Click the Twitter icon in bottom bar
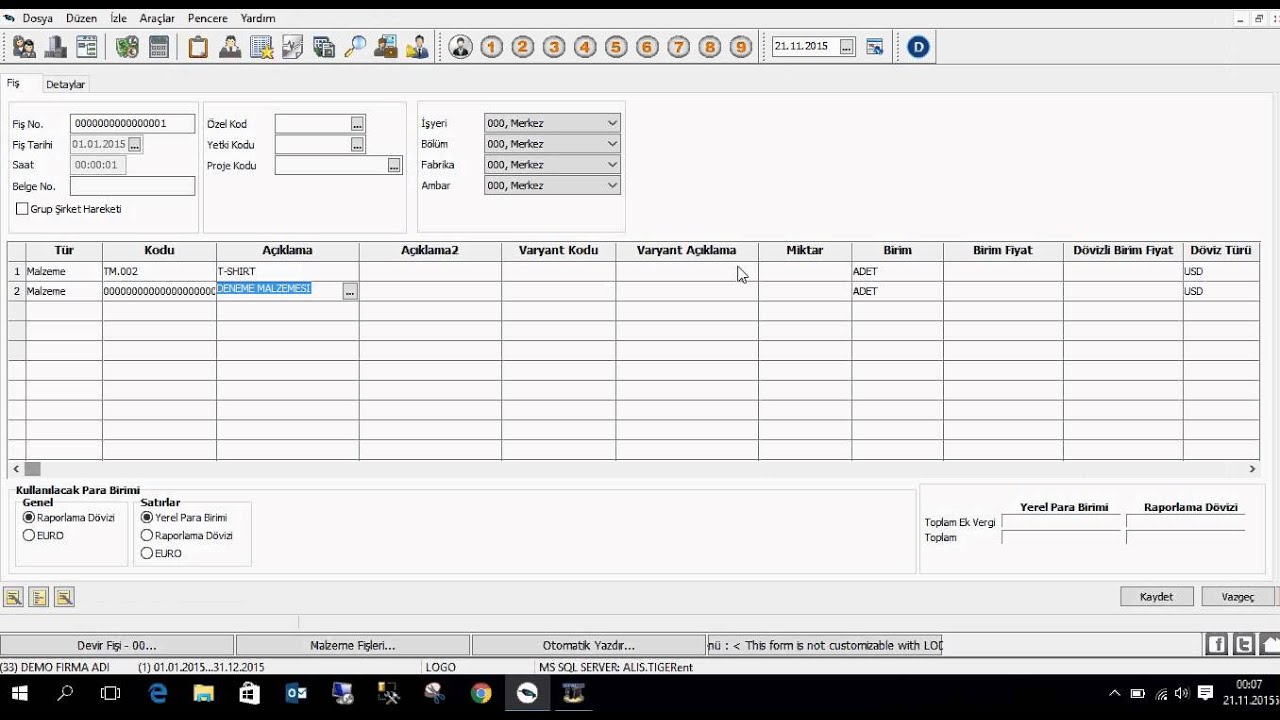The width and height of the screenshot is (1280, 720). point(1244,645)
